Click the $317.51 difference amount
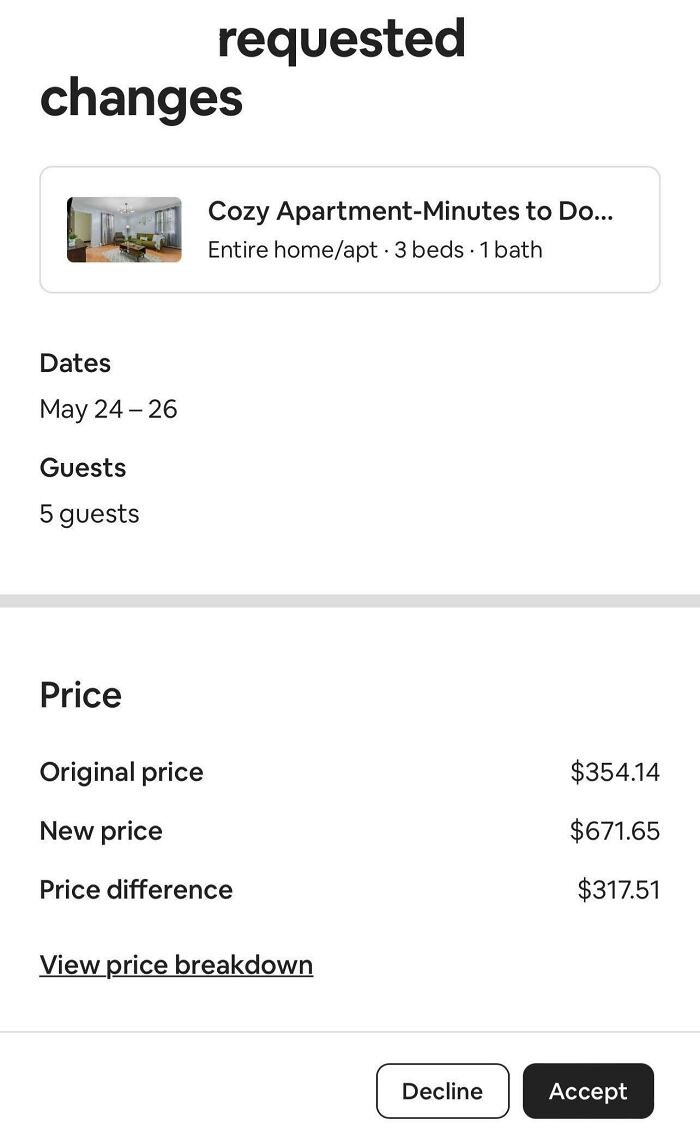700x1136 pixels. point(619,889)
